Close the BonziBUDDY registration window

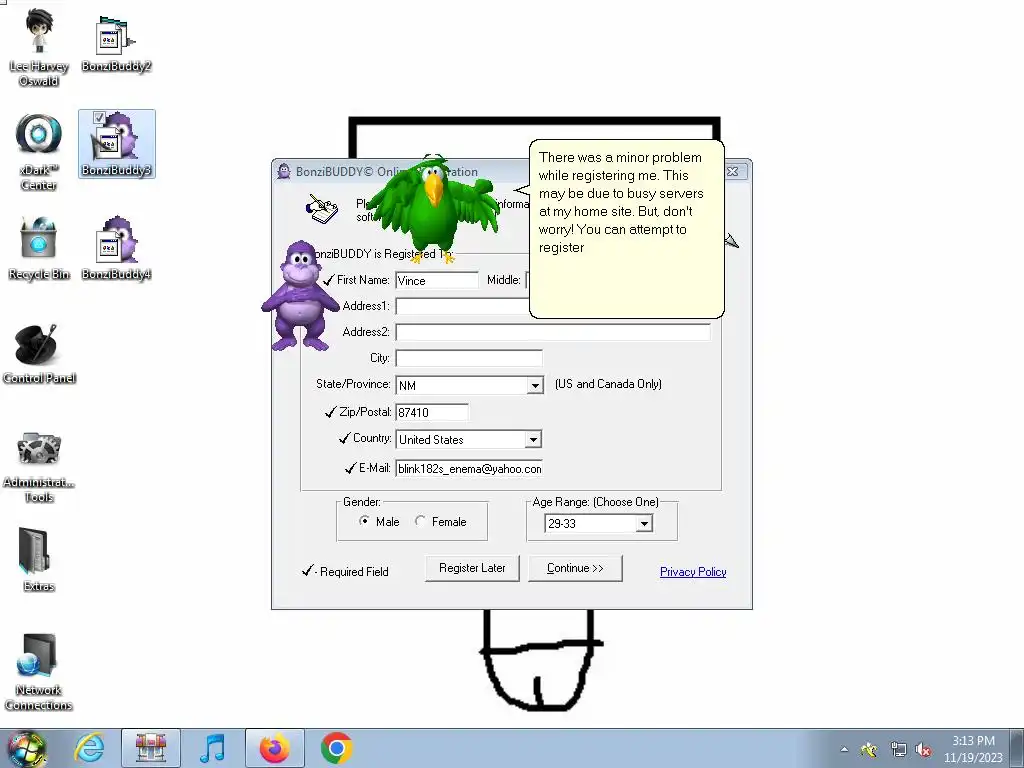[733, 171]
